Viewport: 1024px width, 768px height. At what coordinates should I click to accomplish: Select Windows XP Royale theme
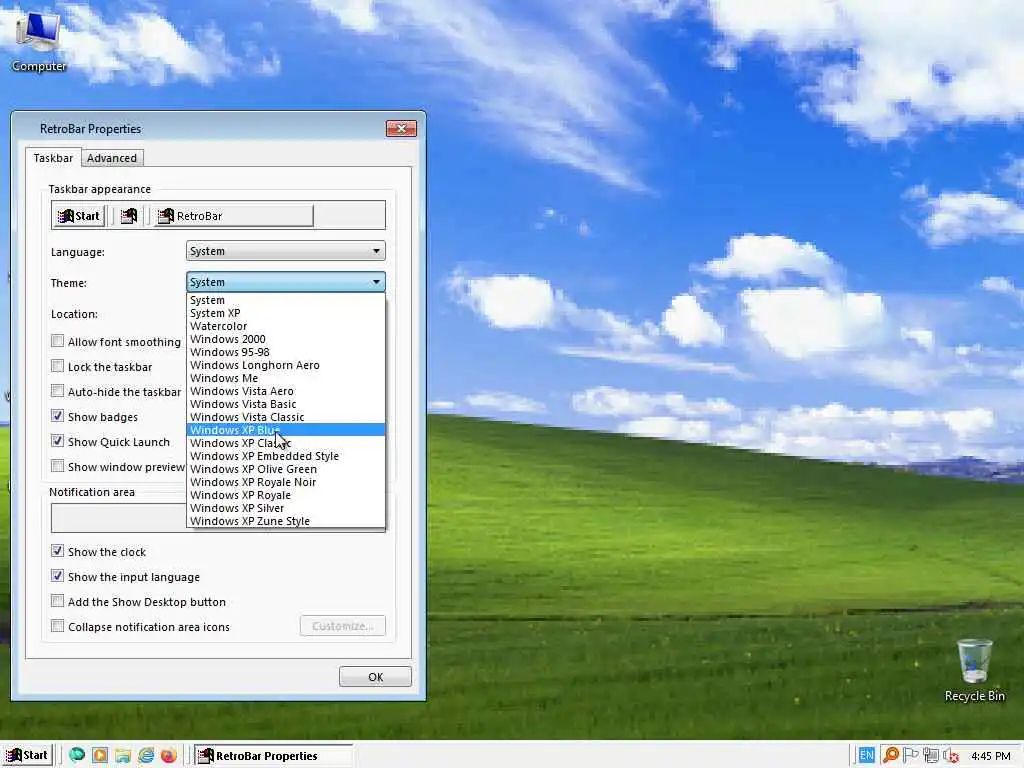[286, 495]
